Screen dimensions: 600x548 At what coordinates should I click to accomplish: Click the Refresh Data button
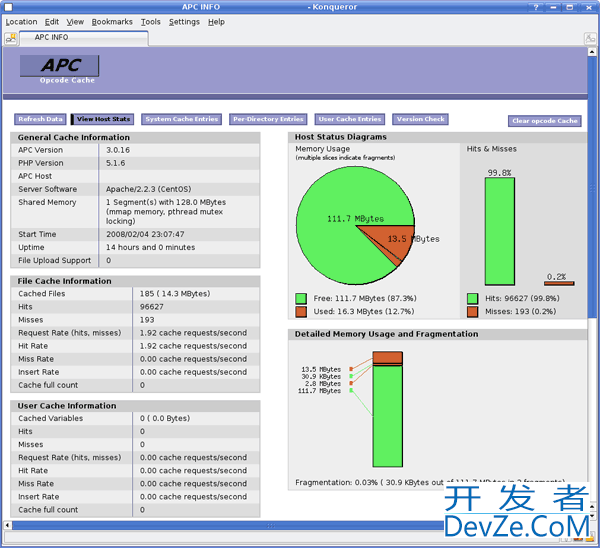tap(40, 119)
